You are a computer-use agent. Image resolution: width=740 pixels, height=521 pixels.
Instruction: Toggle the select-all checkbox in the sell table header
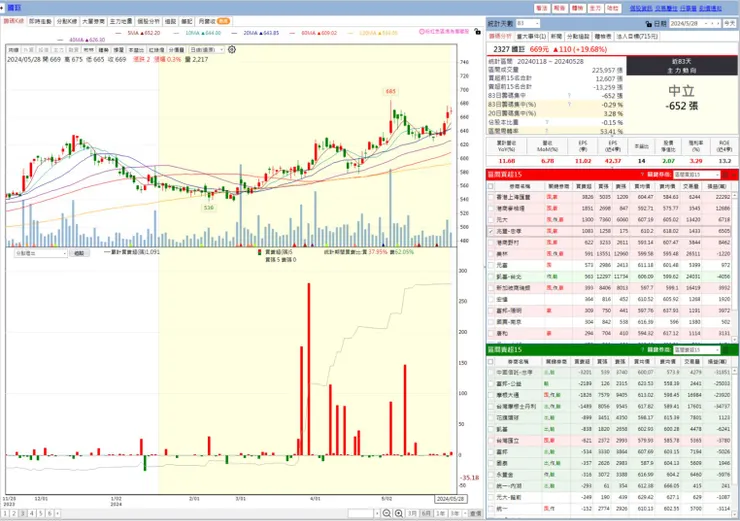click(x=491, y=361)
